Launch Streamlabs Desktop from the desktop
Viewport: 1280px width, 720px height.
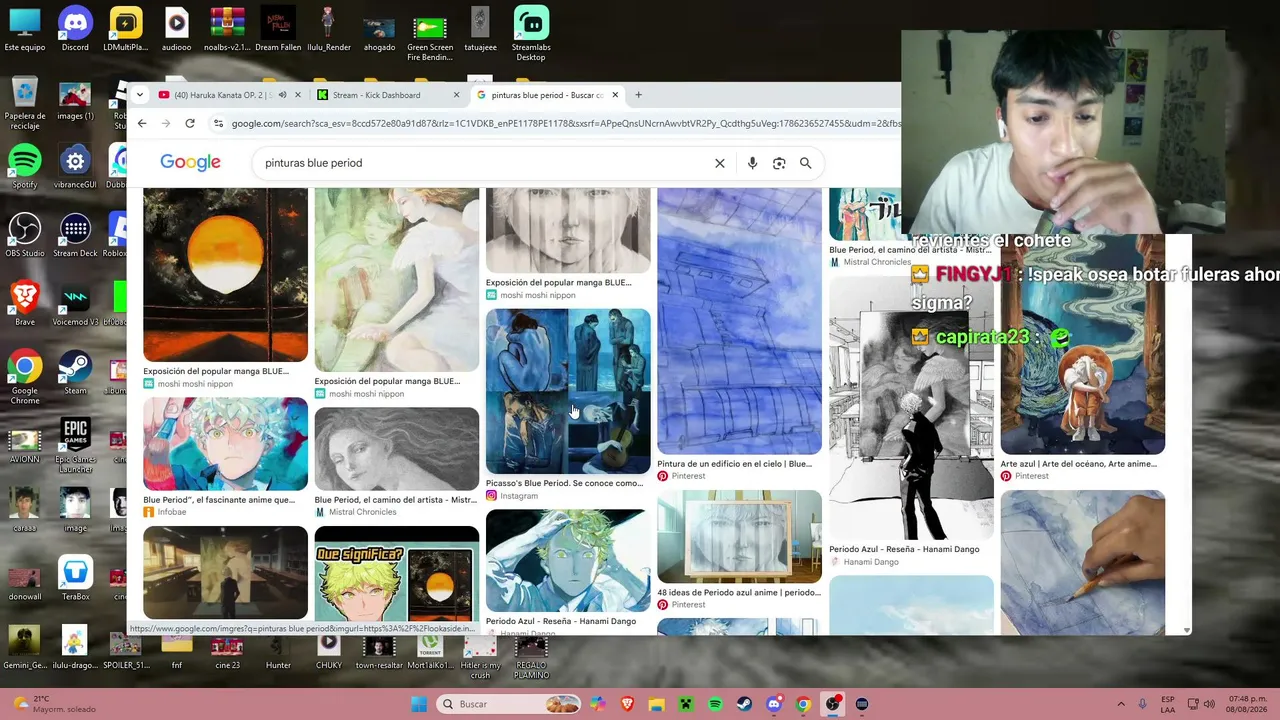[x=531, y=34]
